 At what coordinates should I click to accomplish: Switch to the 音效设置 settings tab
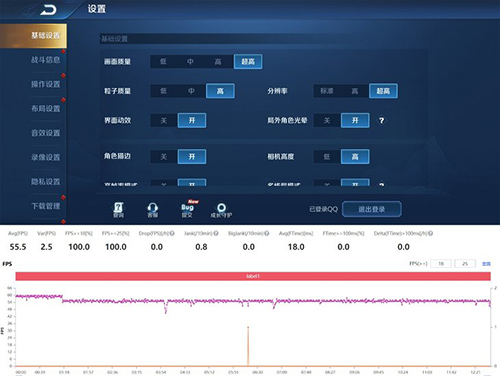point(46,133)
